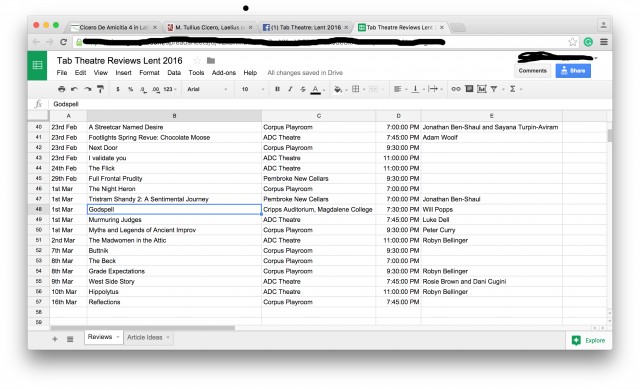Decrease decimal places icon
Viewport: 640px width, 389px height.
click(143, 89)
